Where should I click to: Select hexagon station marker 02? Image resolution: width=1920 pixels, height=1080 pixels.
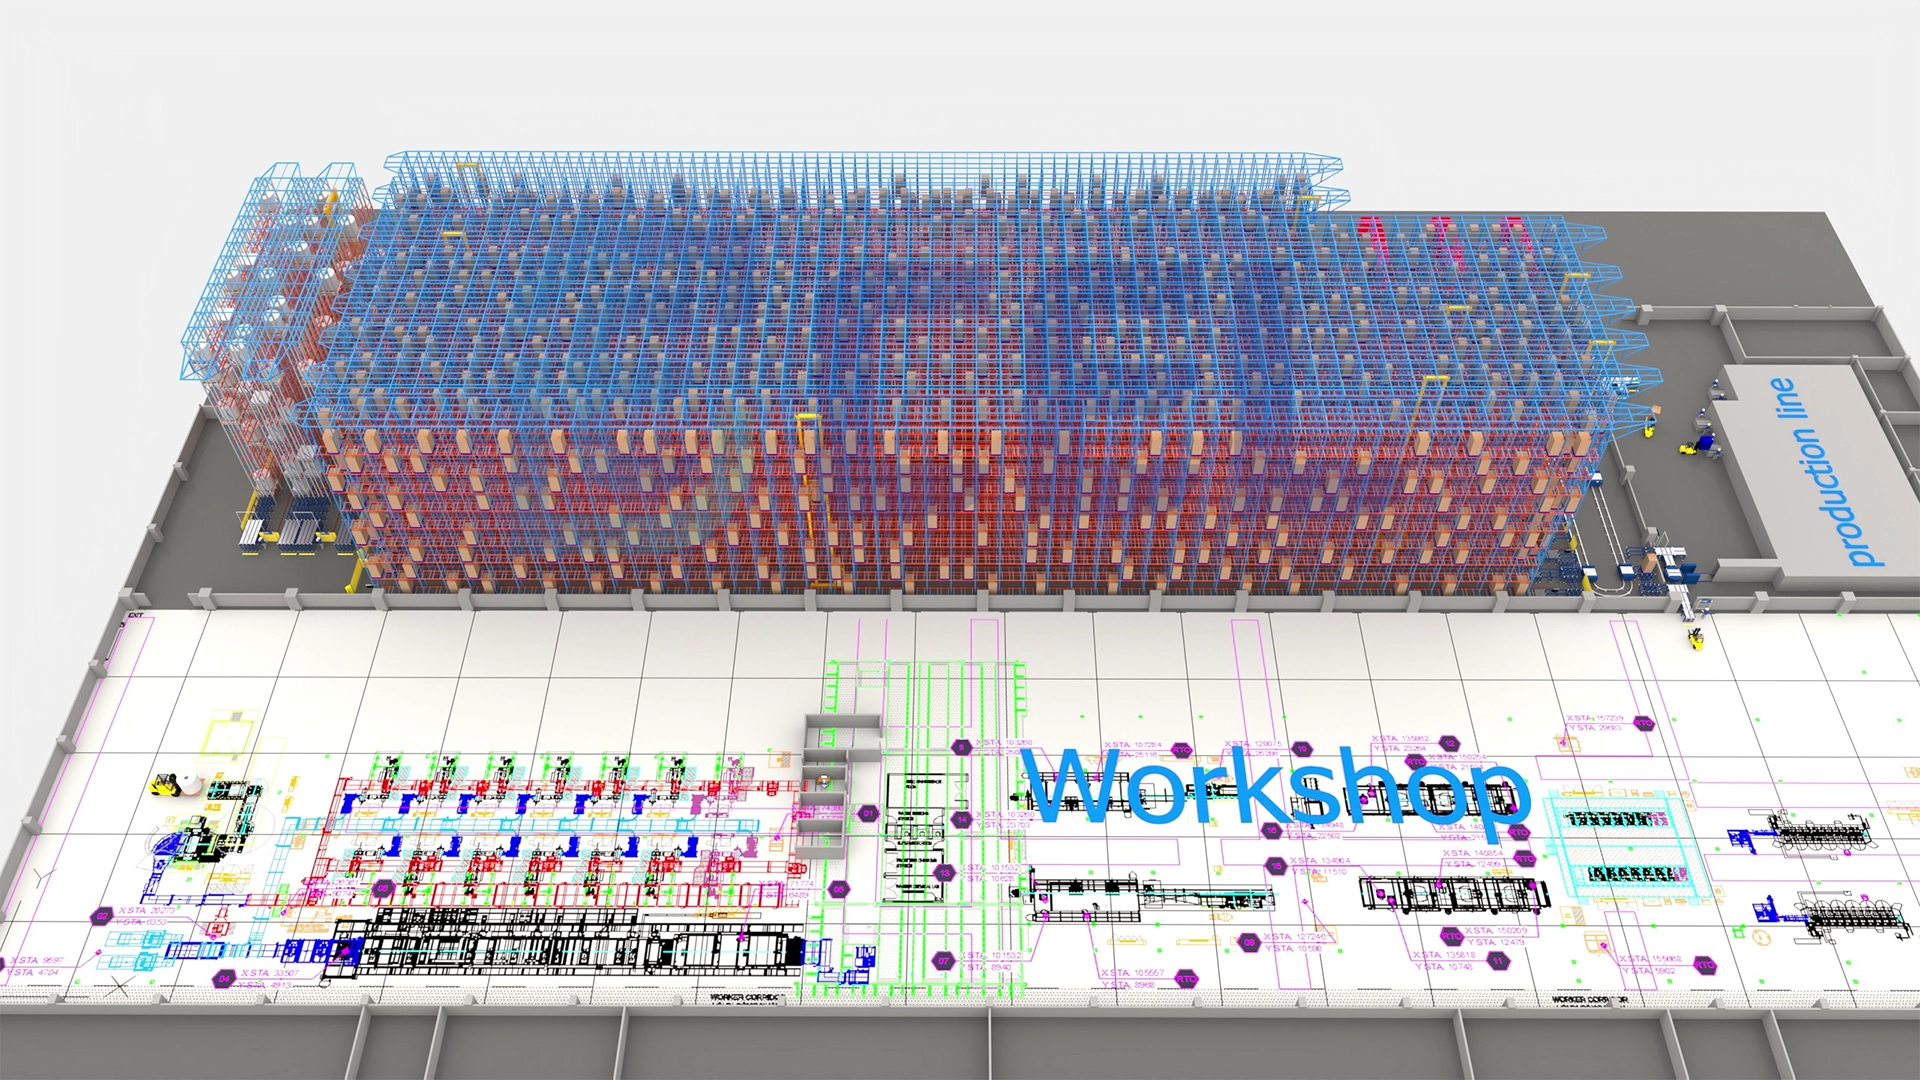click(102, 916)
